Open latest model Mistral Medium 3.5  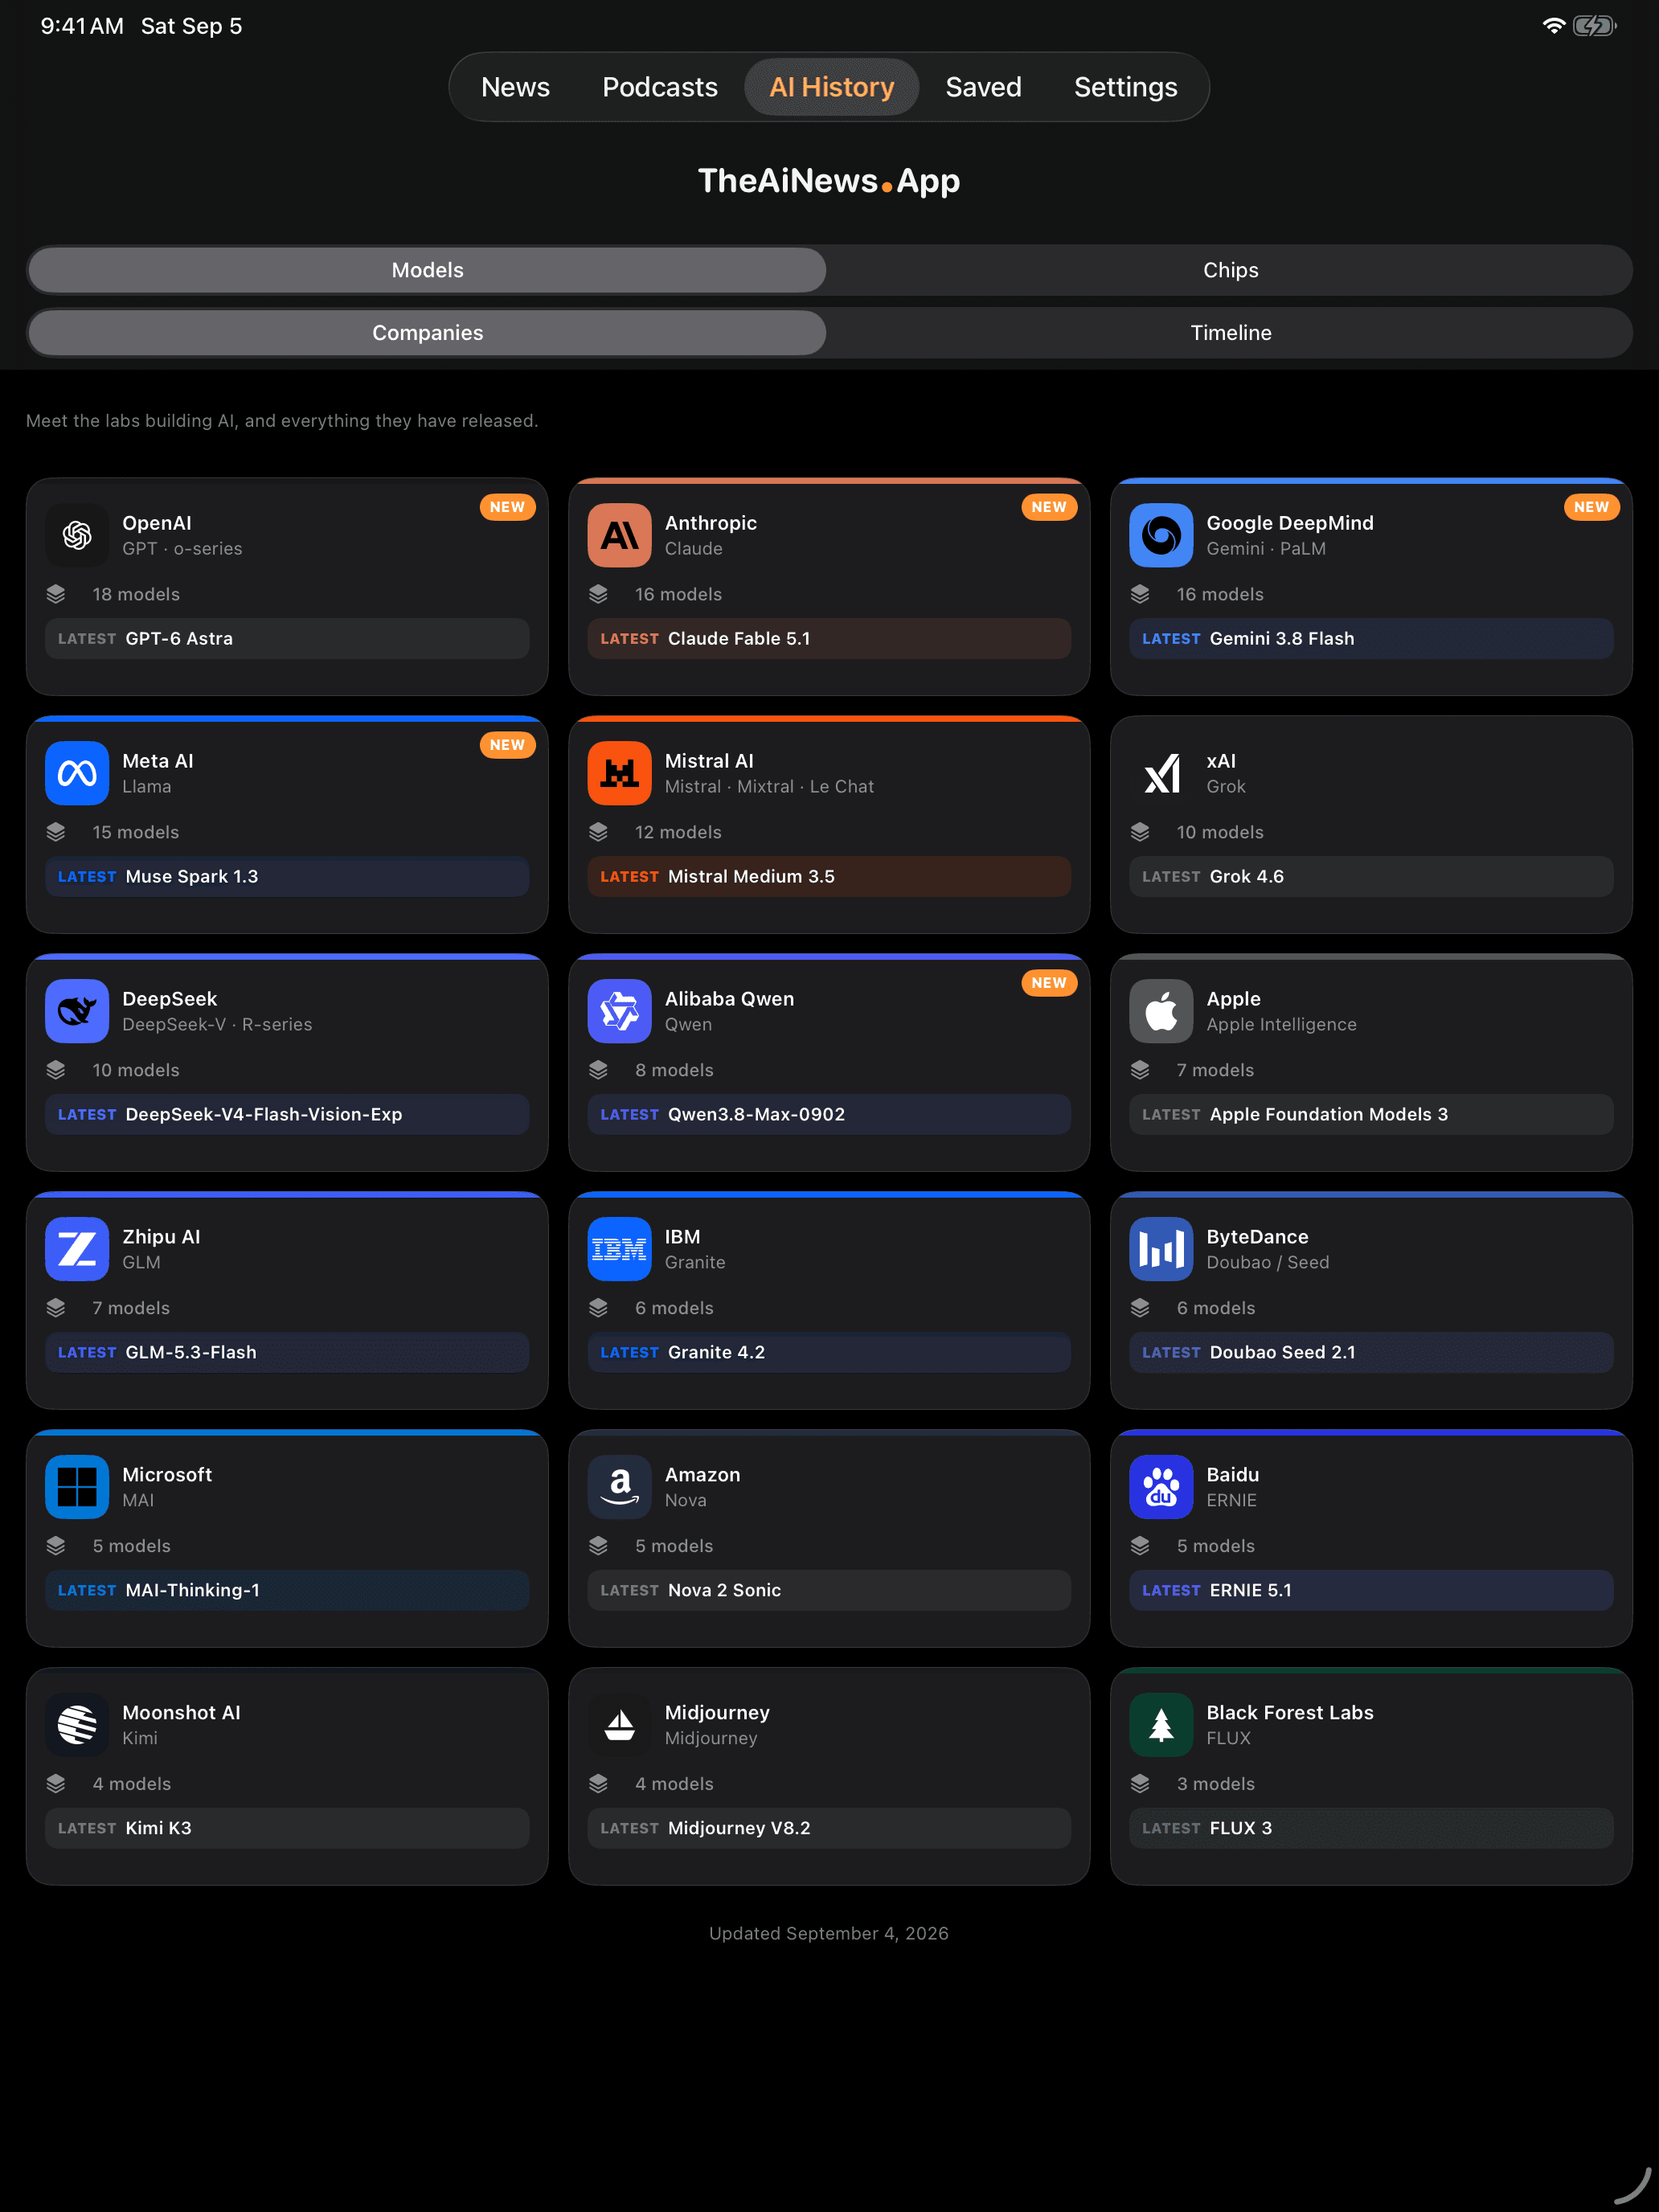[829, 877]
